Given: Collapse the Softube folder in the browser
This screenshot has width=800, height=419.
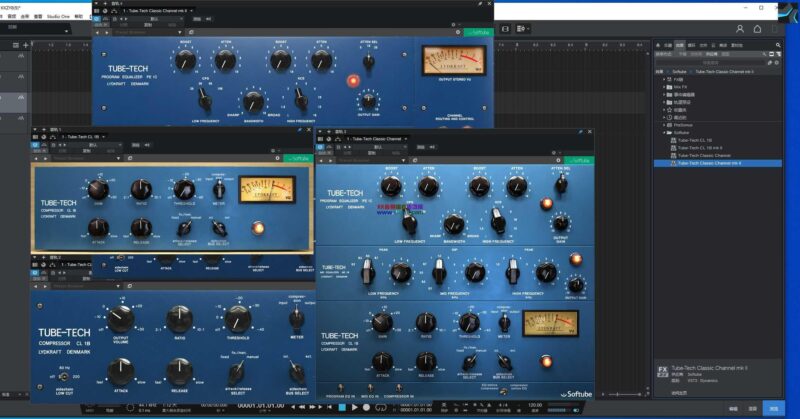Looking at the screenshot, I should click(x=664, y=133).
